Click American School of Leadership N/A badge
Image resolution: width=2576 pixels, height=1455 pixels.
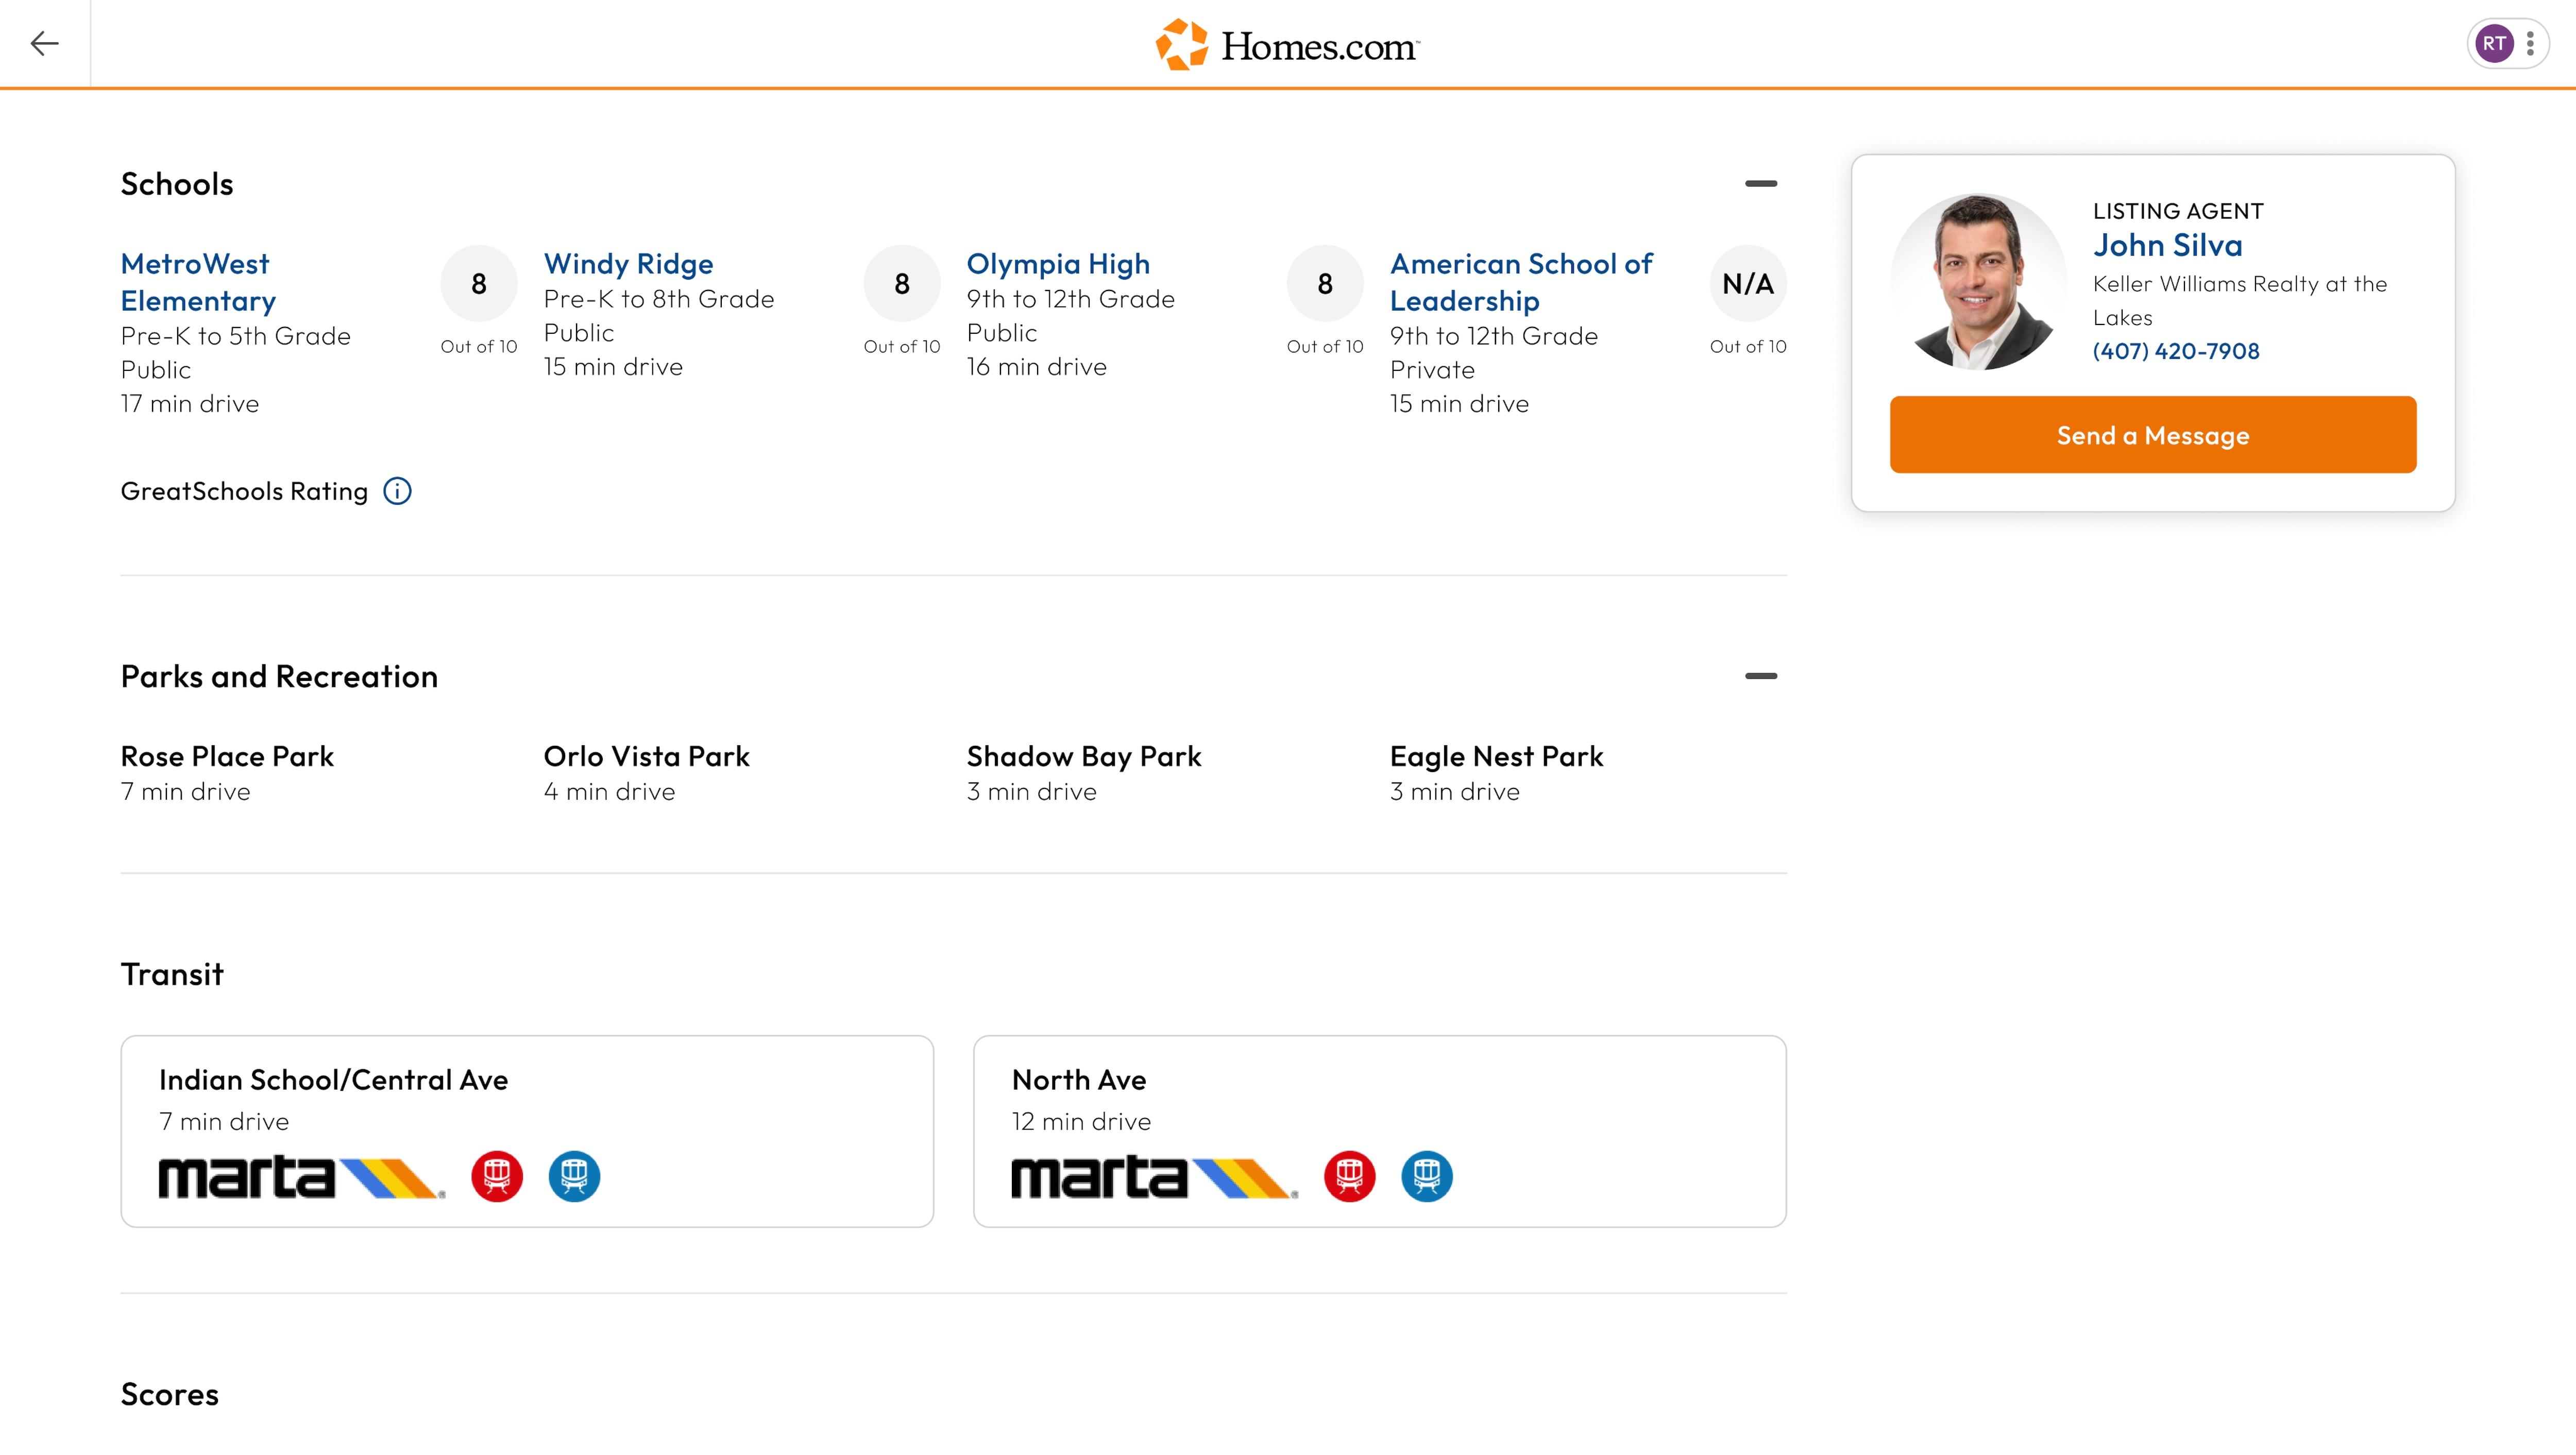click(1748, 284)
